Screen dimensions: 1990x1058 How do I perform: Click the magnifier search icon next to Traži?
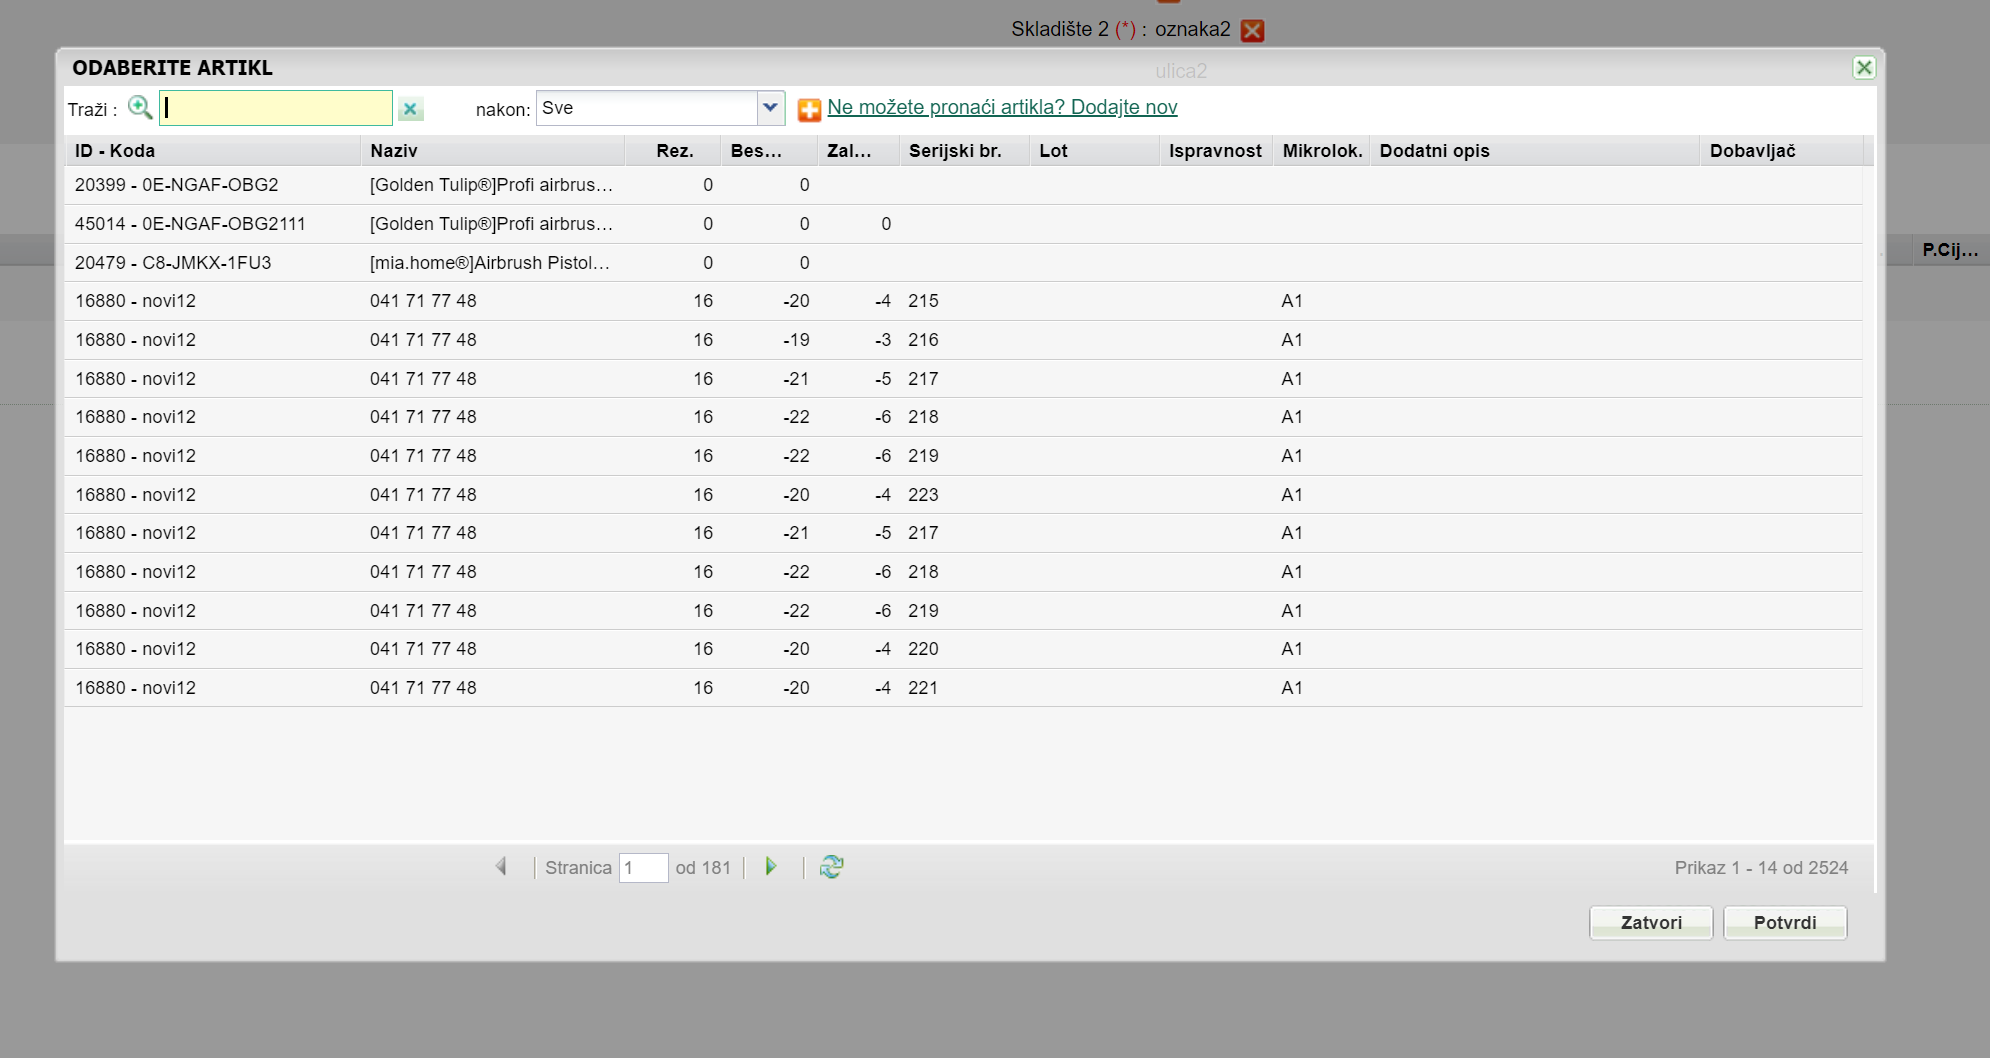(x=140, y=108)
